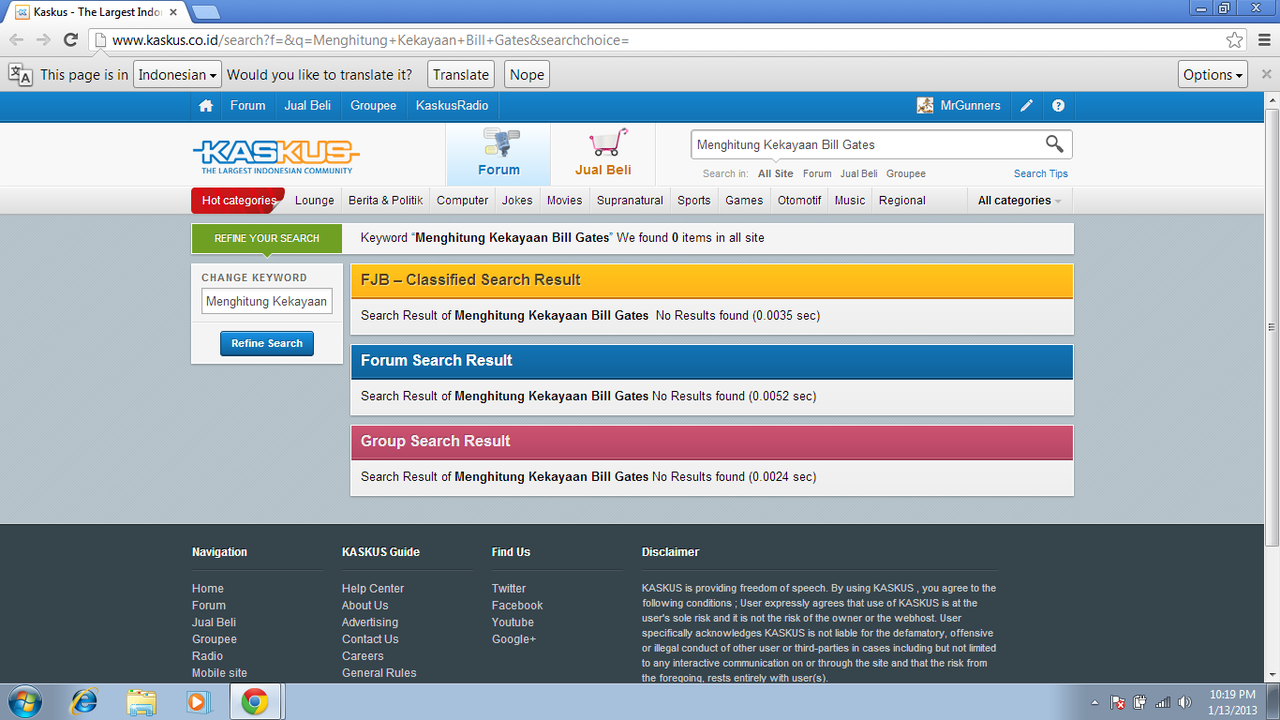The width and height of the screenshot is (1280, 720).
Task: Open the Twitter footer link
Action: click(509, 589)
